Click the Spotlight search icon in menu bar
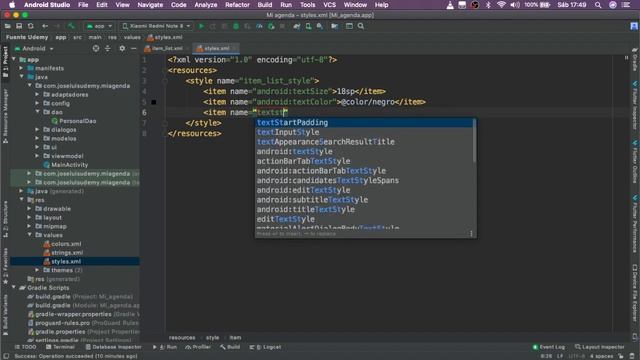 click(598, 5)
